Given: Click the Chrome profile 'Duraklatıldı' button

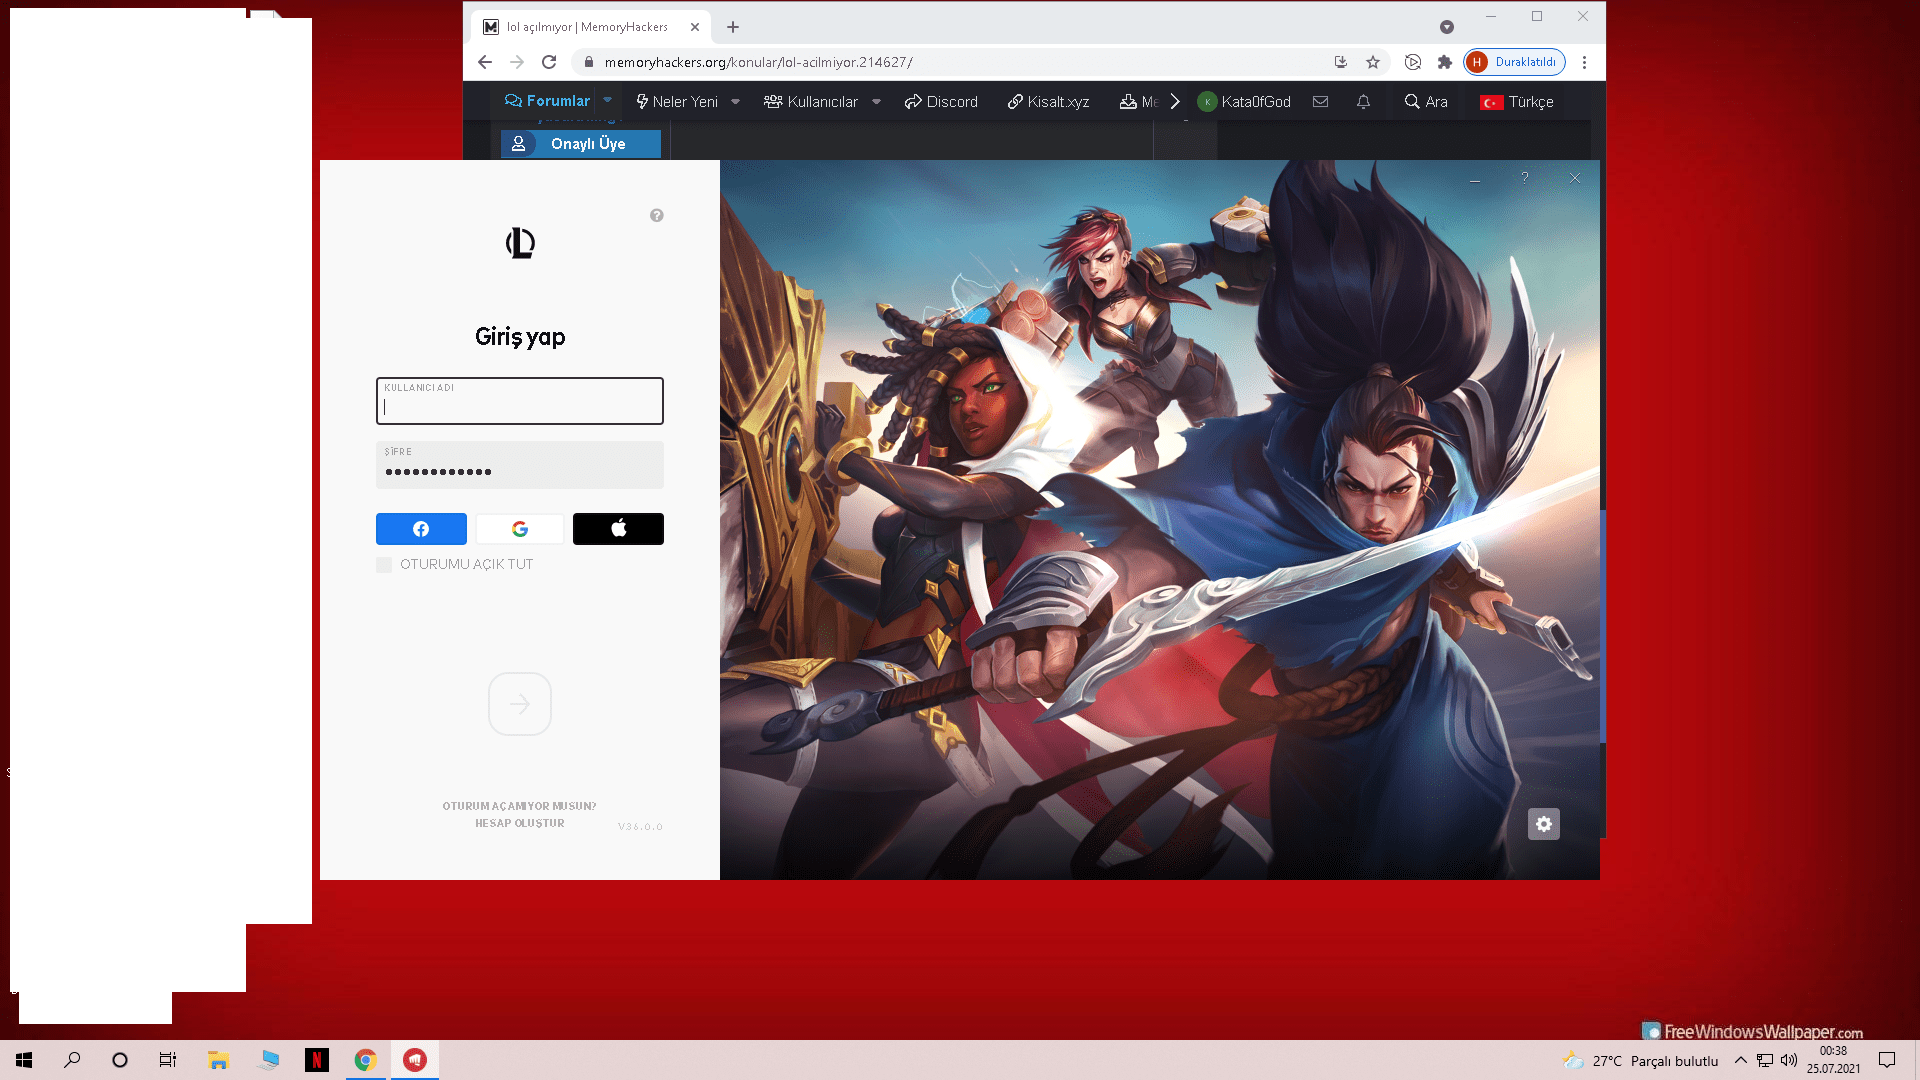Looking at the screenshot, I should tap(1515, 62).
